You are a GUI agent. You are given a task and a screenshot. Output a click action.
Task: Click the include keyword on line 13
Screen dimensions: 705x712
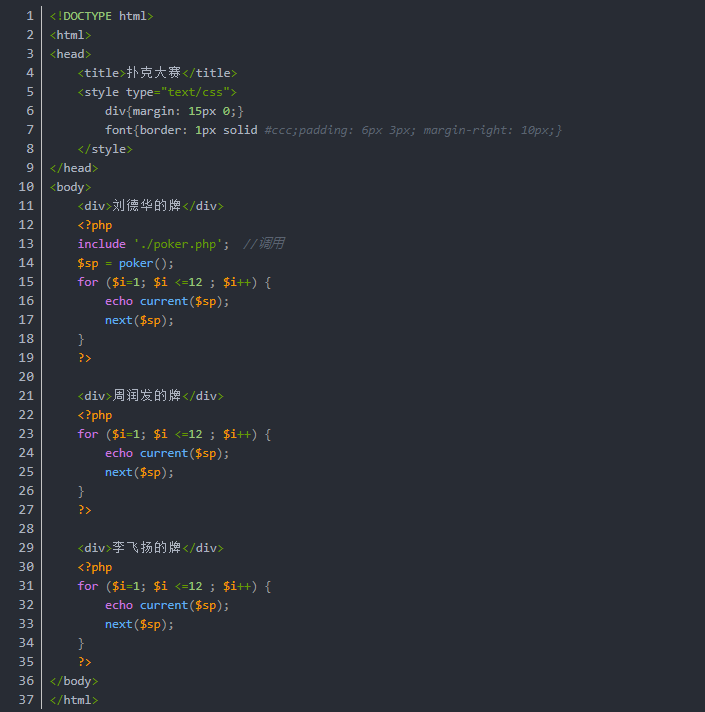click(x=102, y=244)
